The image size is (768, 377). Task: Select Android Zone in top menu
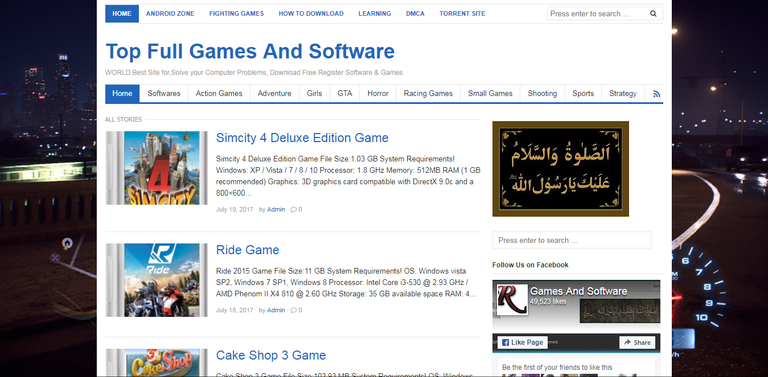click(170, 14)
